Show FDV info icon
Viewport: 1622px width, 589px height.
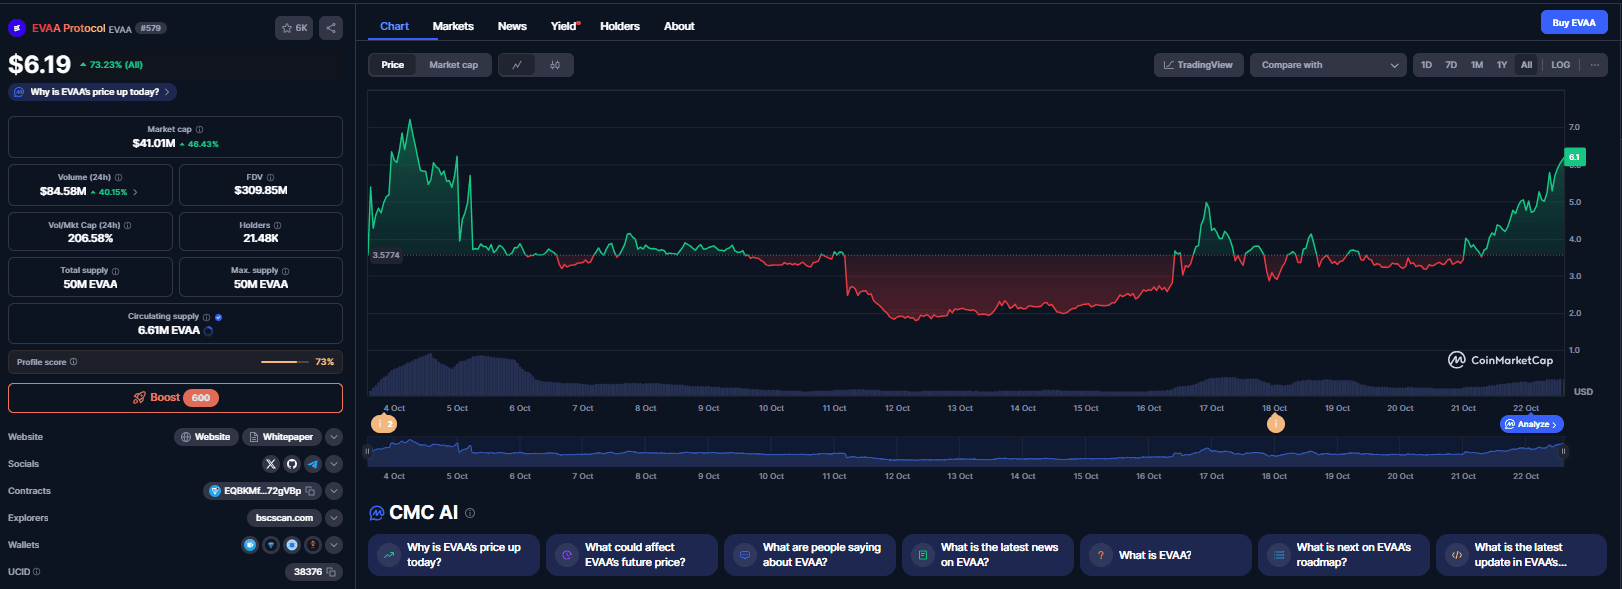click(x=270, y=177)
